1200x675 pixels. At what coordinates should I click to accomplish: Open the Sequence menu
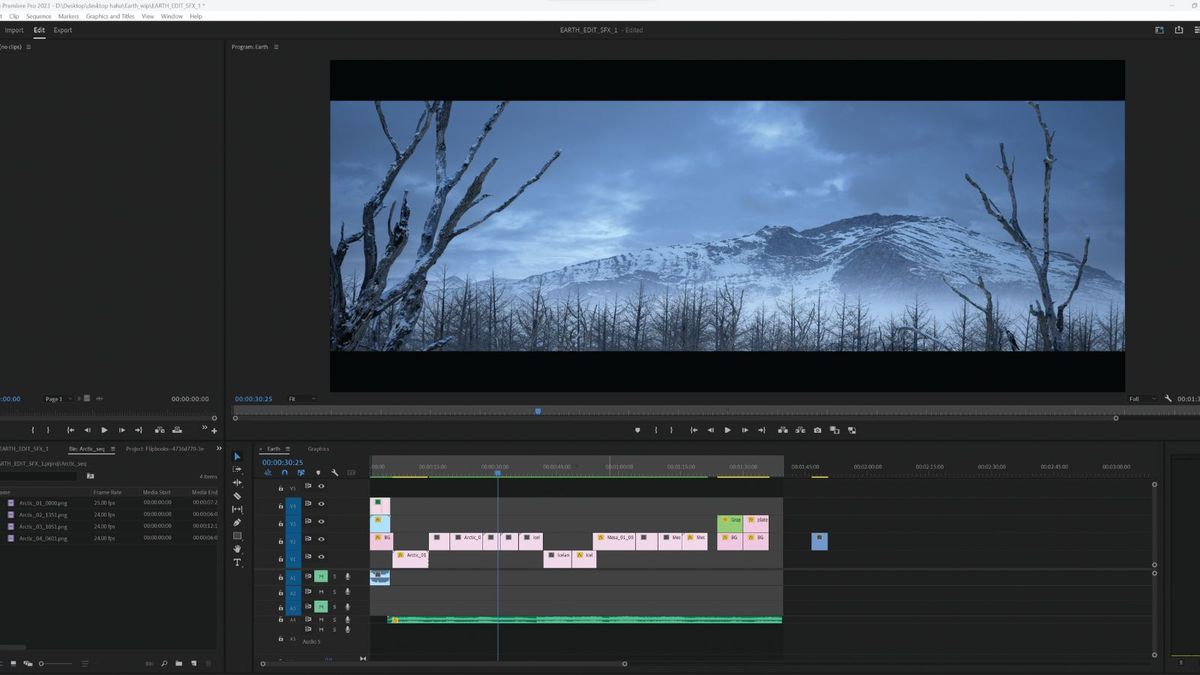pos(38,16)
